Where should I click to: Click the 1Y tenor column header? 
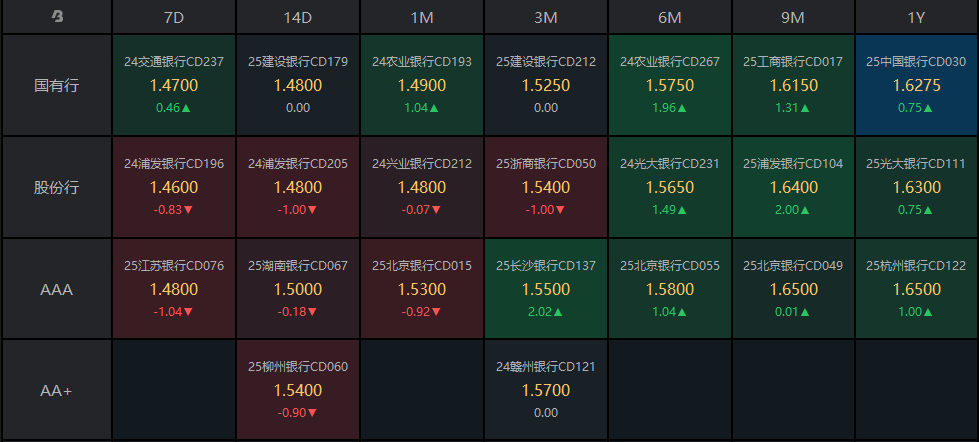click(916, 17)
